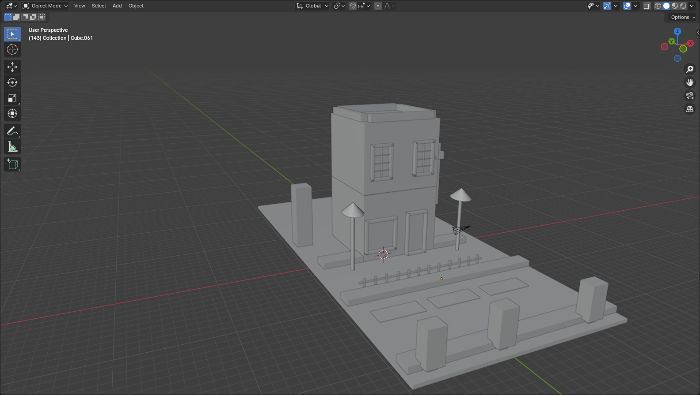Open the Select menu
Screen dimensions: 700x395
(98, 6)
